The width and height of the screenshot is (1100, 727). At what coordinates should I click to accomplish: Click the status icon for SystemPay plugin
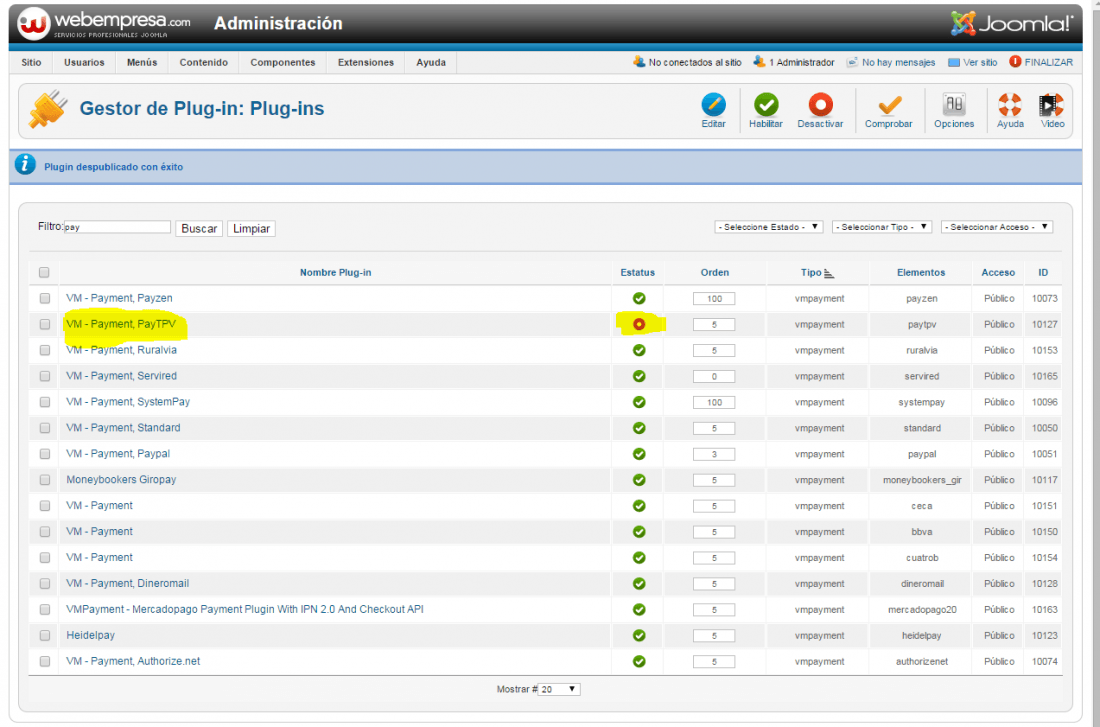[x=639, y=402]
